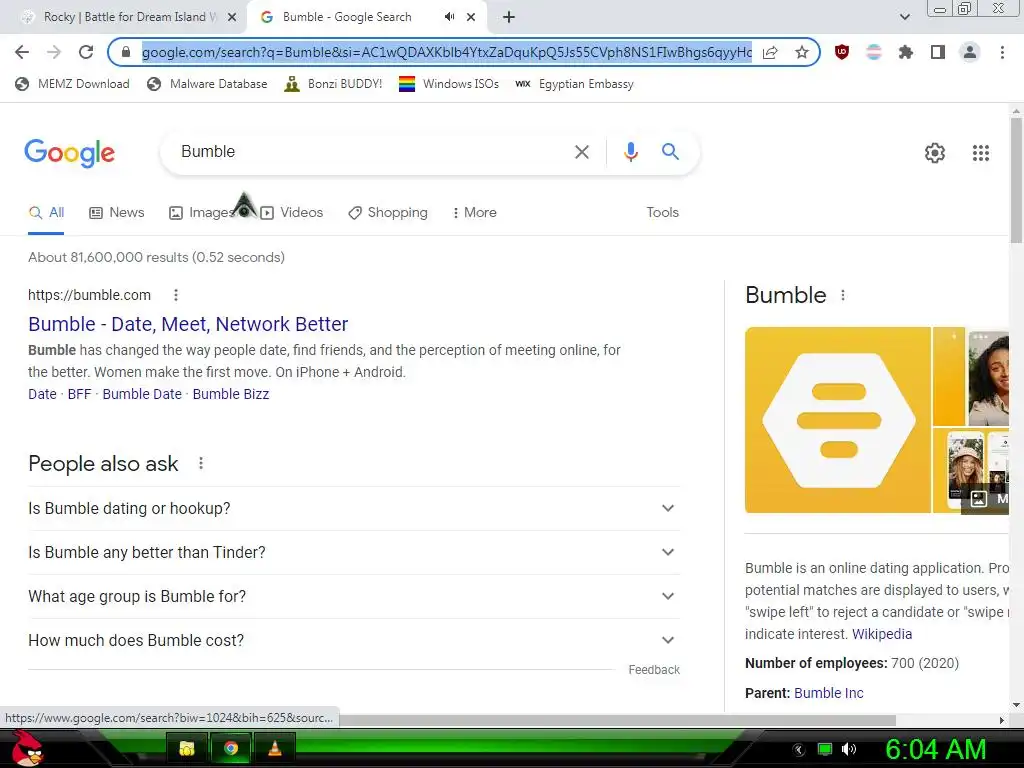The image size is (1024, 768).
Task: Submit search with magnifier icon
Action: click(x=670, y=152)
